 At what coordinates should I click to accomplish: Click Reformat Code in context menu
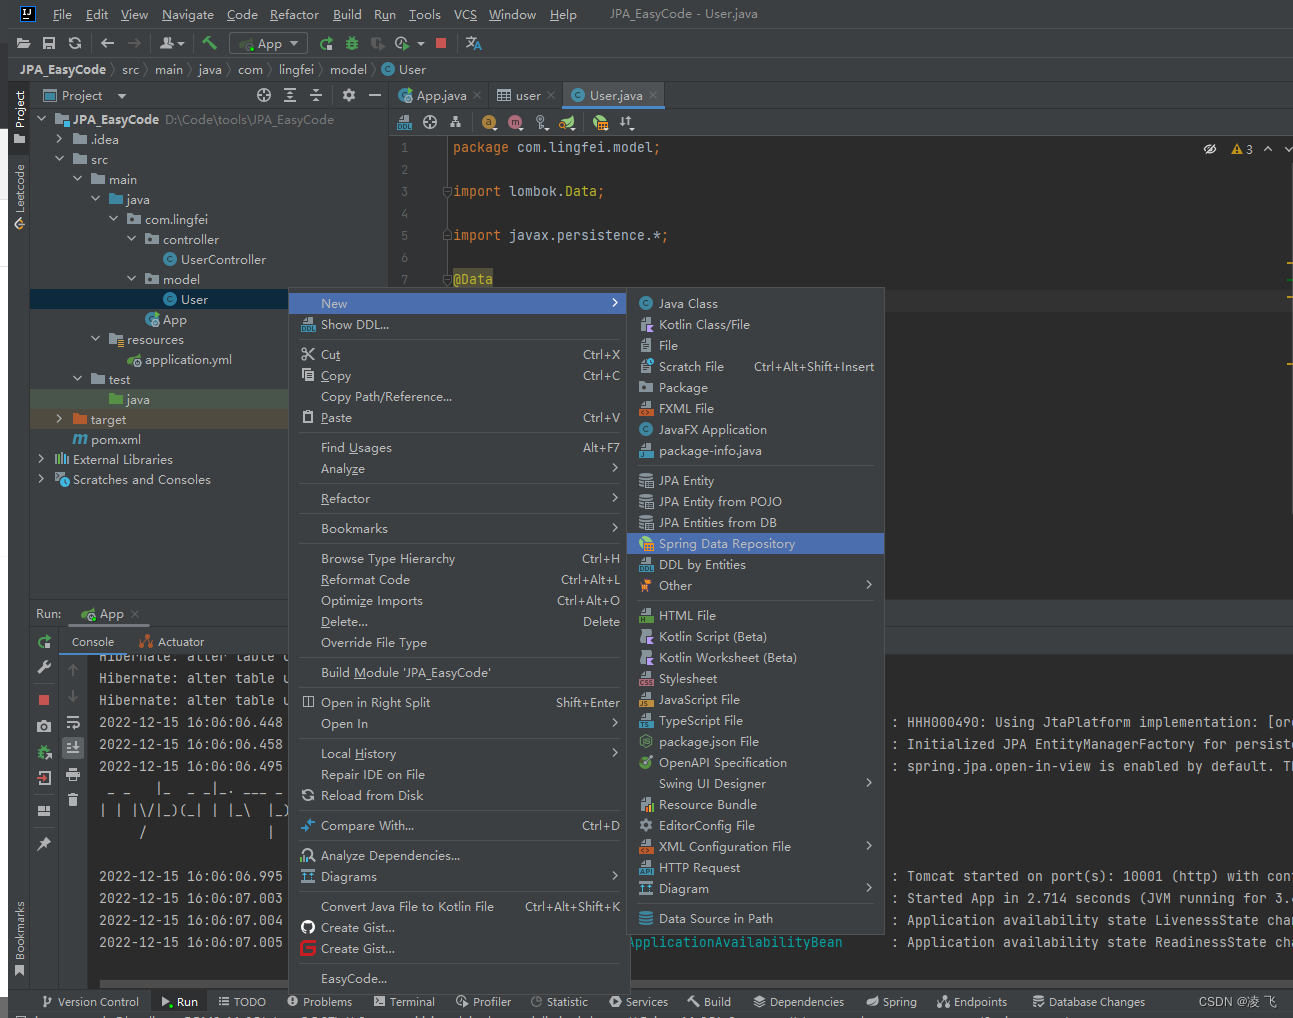tap(459, 579)
